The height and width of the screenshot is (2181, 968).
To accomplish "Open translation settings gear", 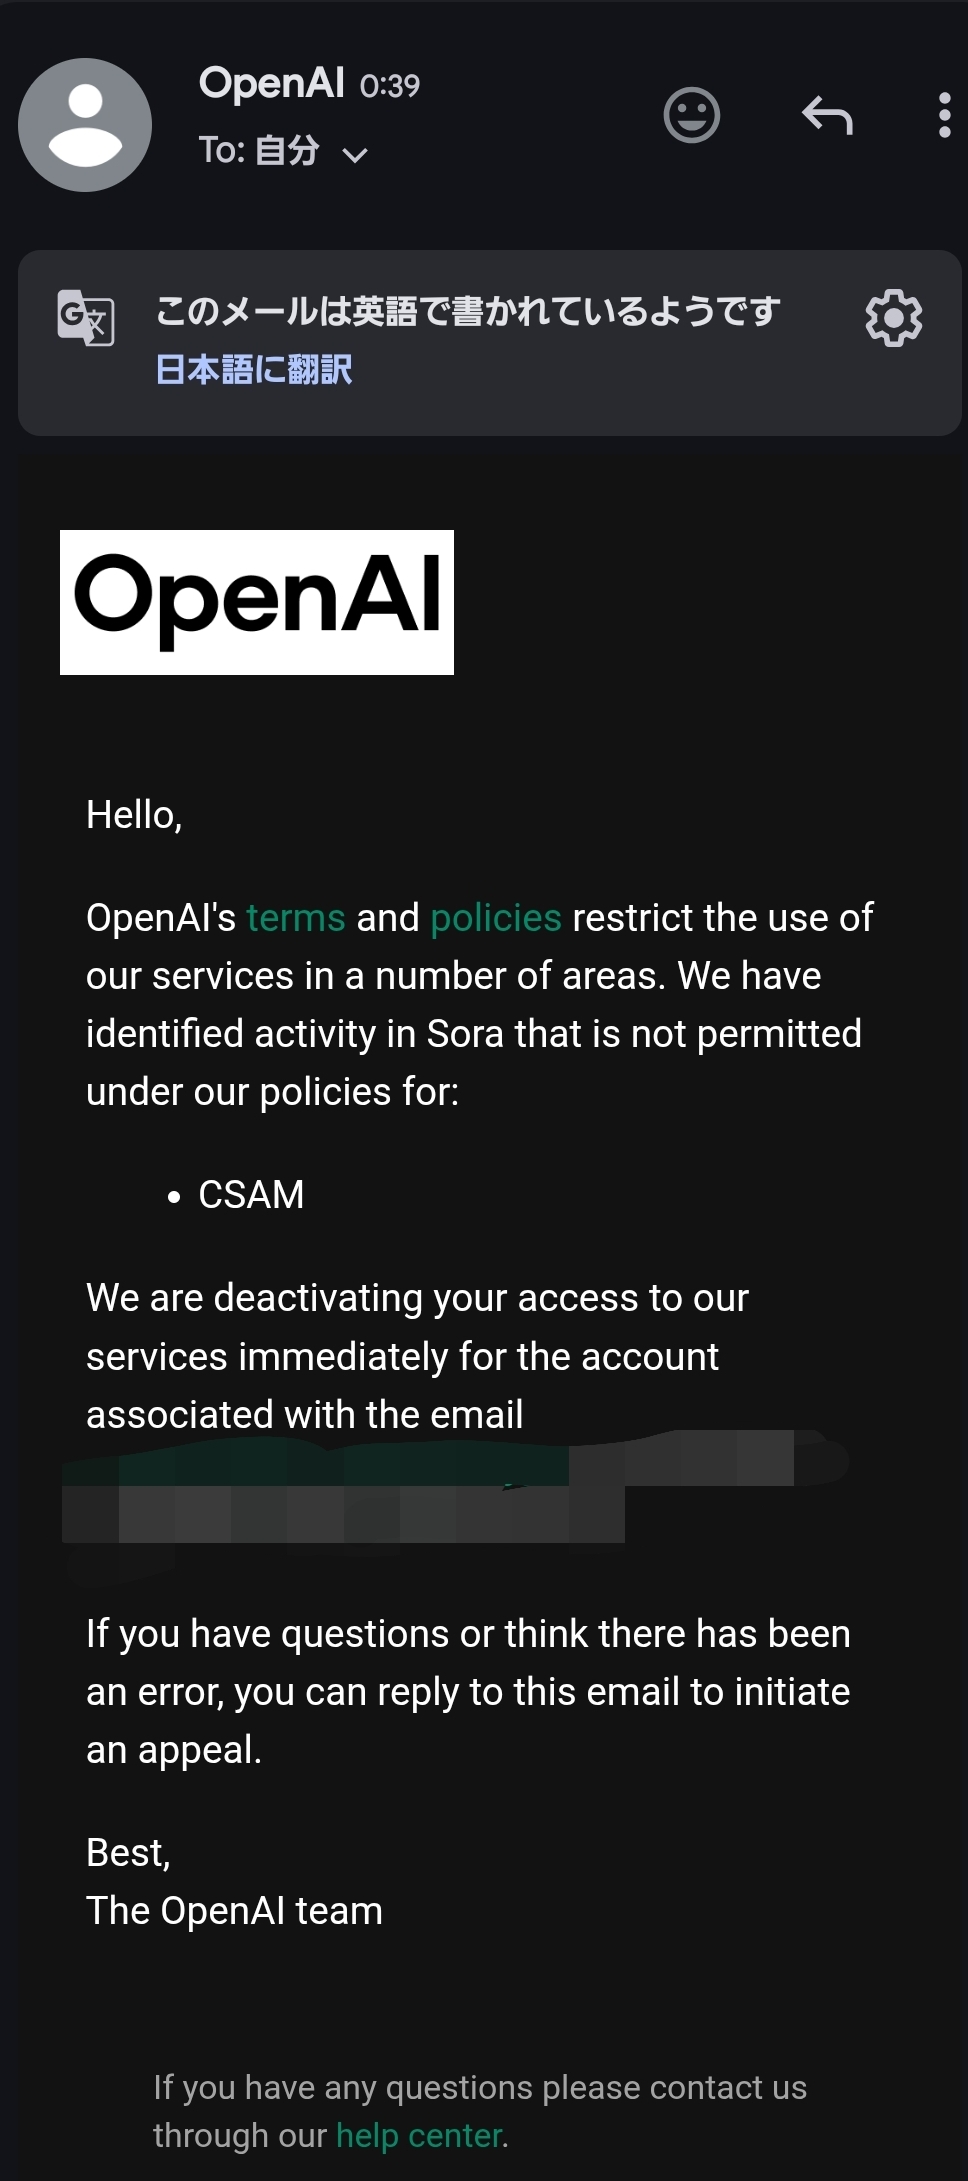I will point(893,318).
